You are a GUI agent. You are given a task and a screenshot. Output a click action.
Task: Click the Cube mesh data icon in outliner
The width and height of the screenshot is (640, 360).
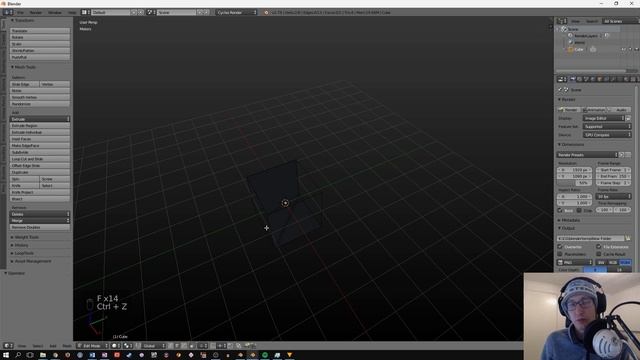[593, 49]
